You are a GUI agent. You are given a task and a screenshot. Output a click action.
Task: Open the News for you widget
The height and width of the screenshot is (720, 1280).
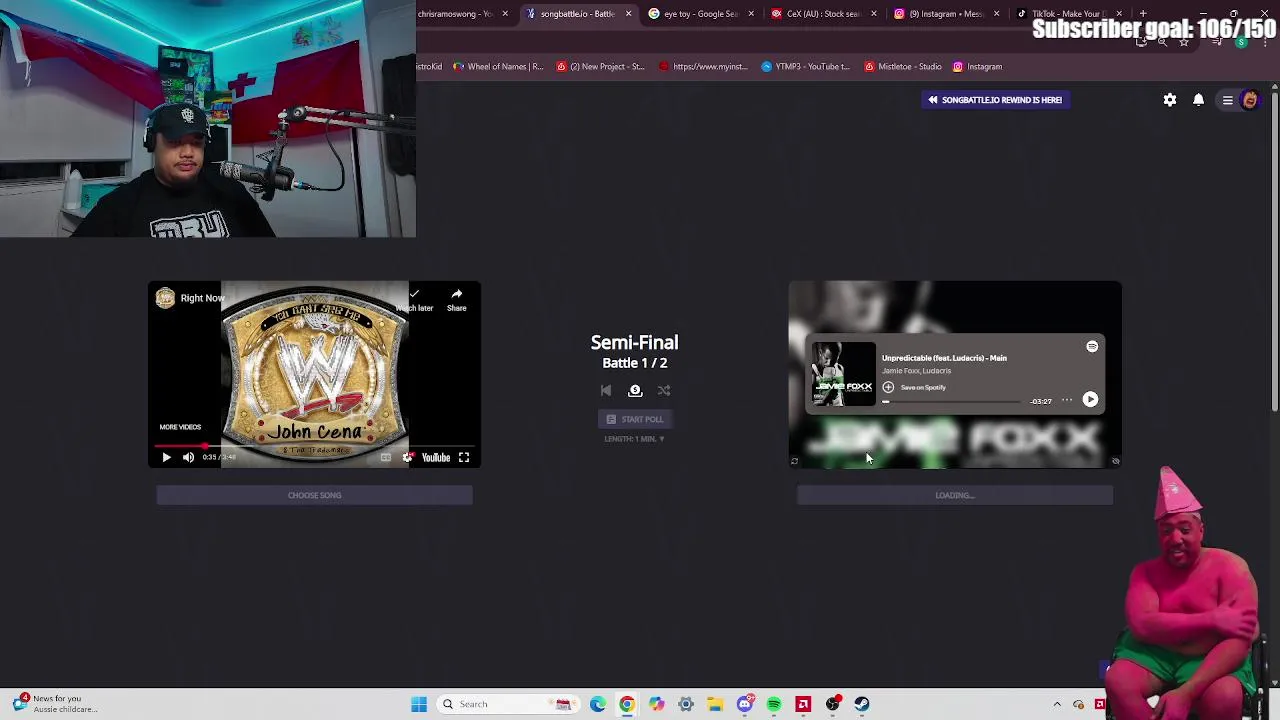(55, 704)
